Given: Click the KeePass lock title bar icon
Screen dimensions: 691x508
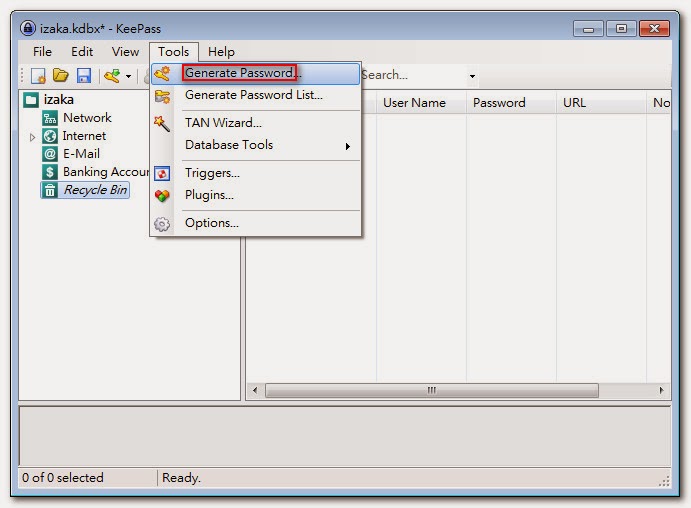Looking at the screenshot, I should (x=28, y=28).
